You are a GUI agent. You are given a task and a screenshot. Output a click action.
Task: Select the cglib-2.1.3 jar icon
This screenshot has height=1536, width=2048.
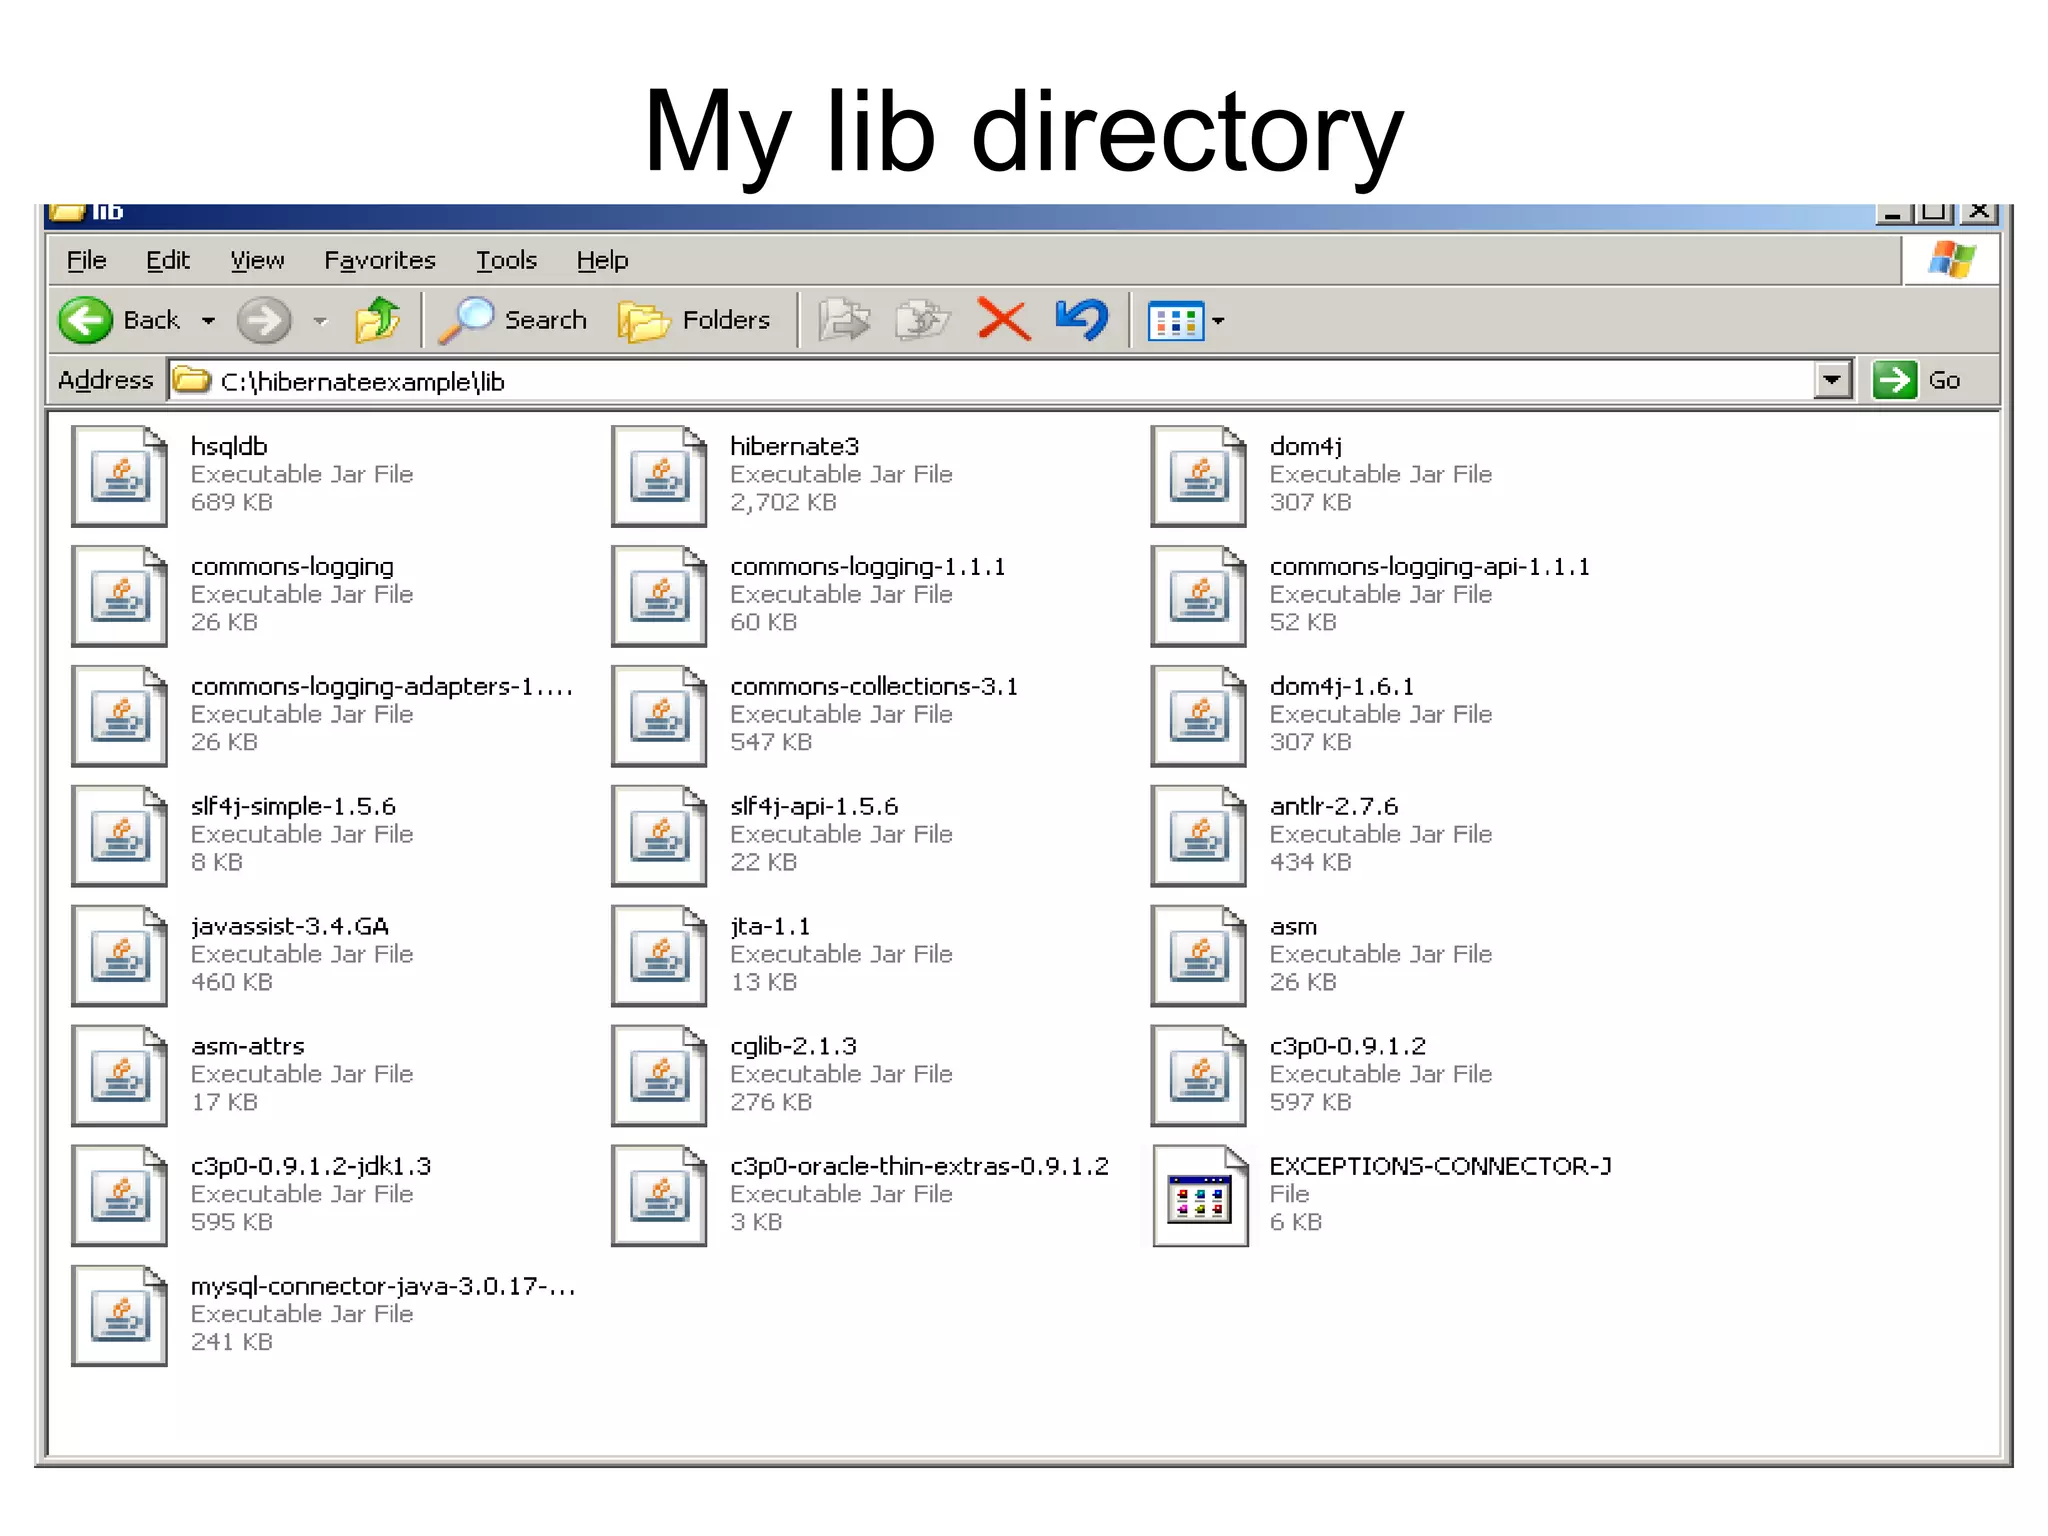click(659, 1076)
